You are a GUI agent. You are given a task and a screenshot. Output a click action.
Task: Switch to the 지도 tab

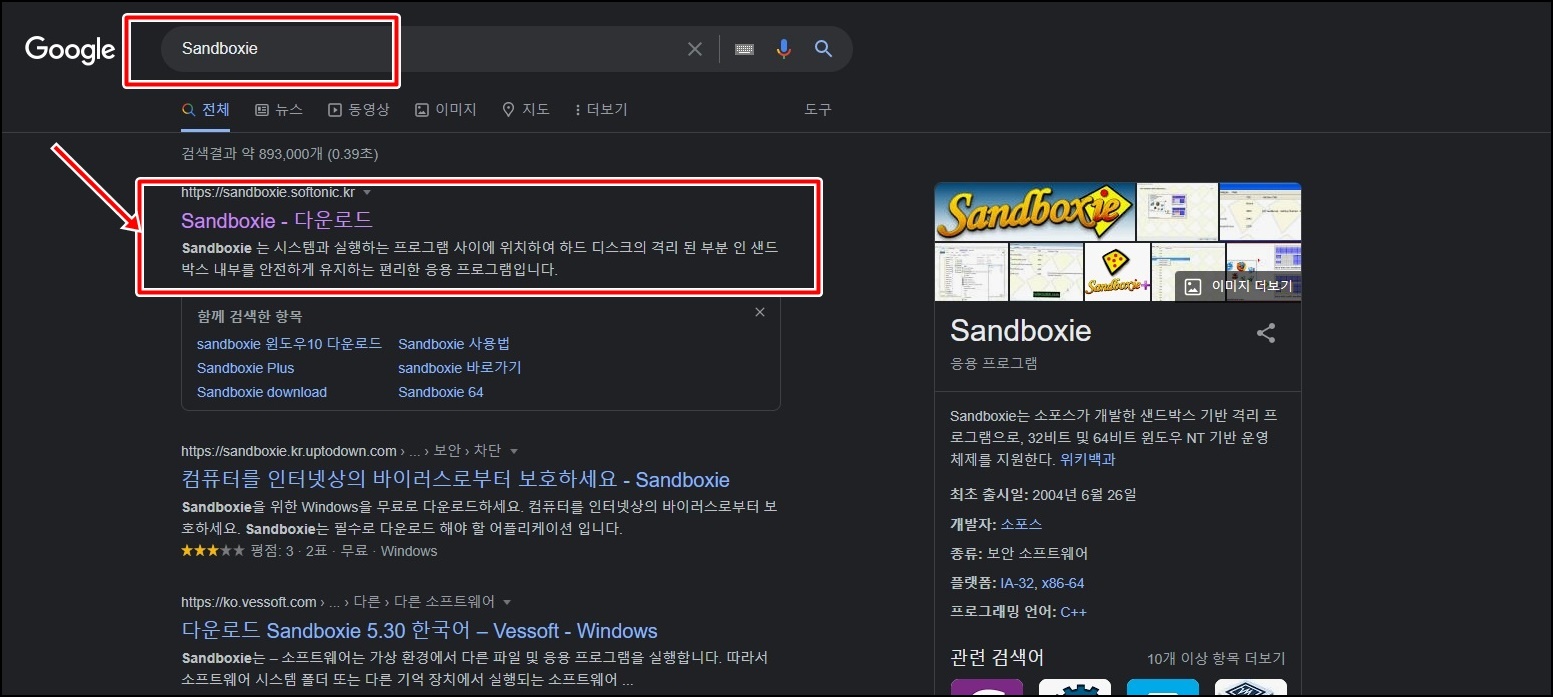click(x=526, y=110)
